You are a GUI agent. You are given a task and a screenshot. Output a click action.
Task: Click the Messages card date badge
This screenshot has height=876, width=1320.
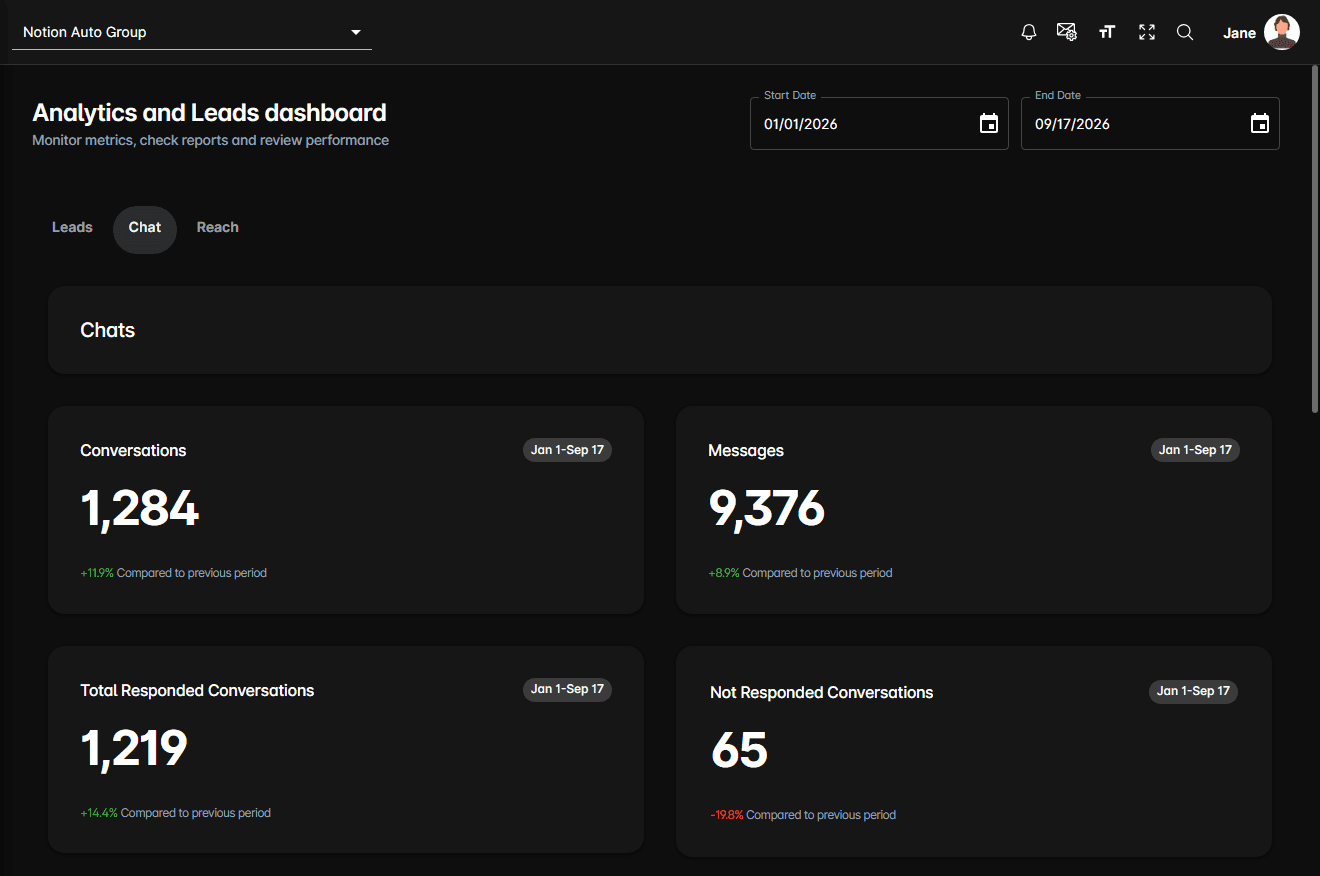pyautogui.click(x=1195, y=450)
